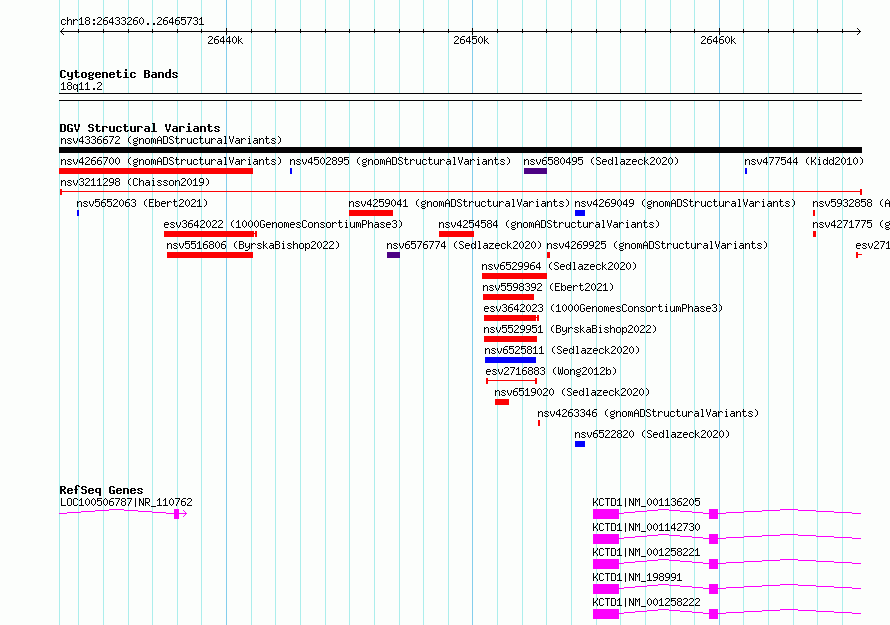Select the red esv3642022 bar
Image resolution: width=890 pixels, height=625 pixels.
click(x=210, y=234)
